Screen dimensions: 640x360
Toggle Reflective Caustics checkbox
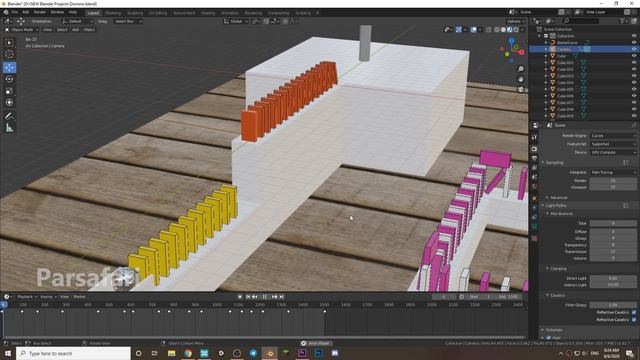(634, 312)
